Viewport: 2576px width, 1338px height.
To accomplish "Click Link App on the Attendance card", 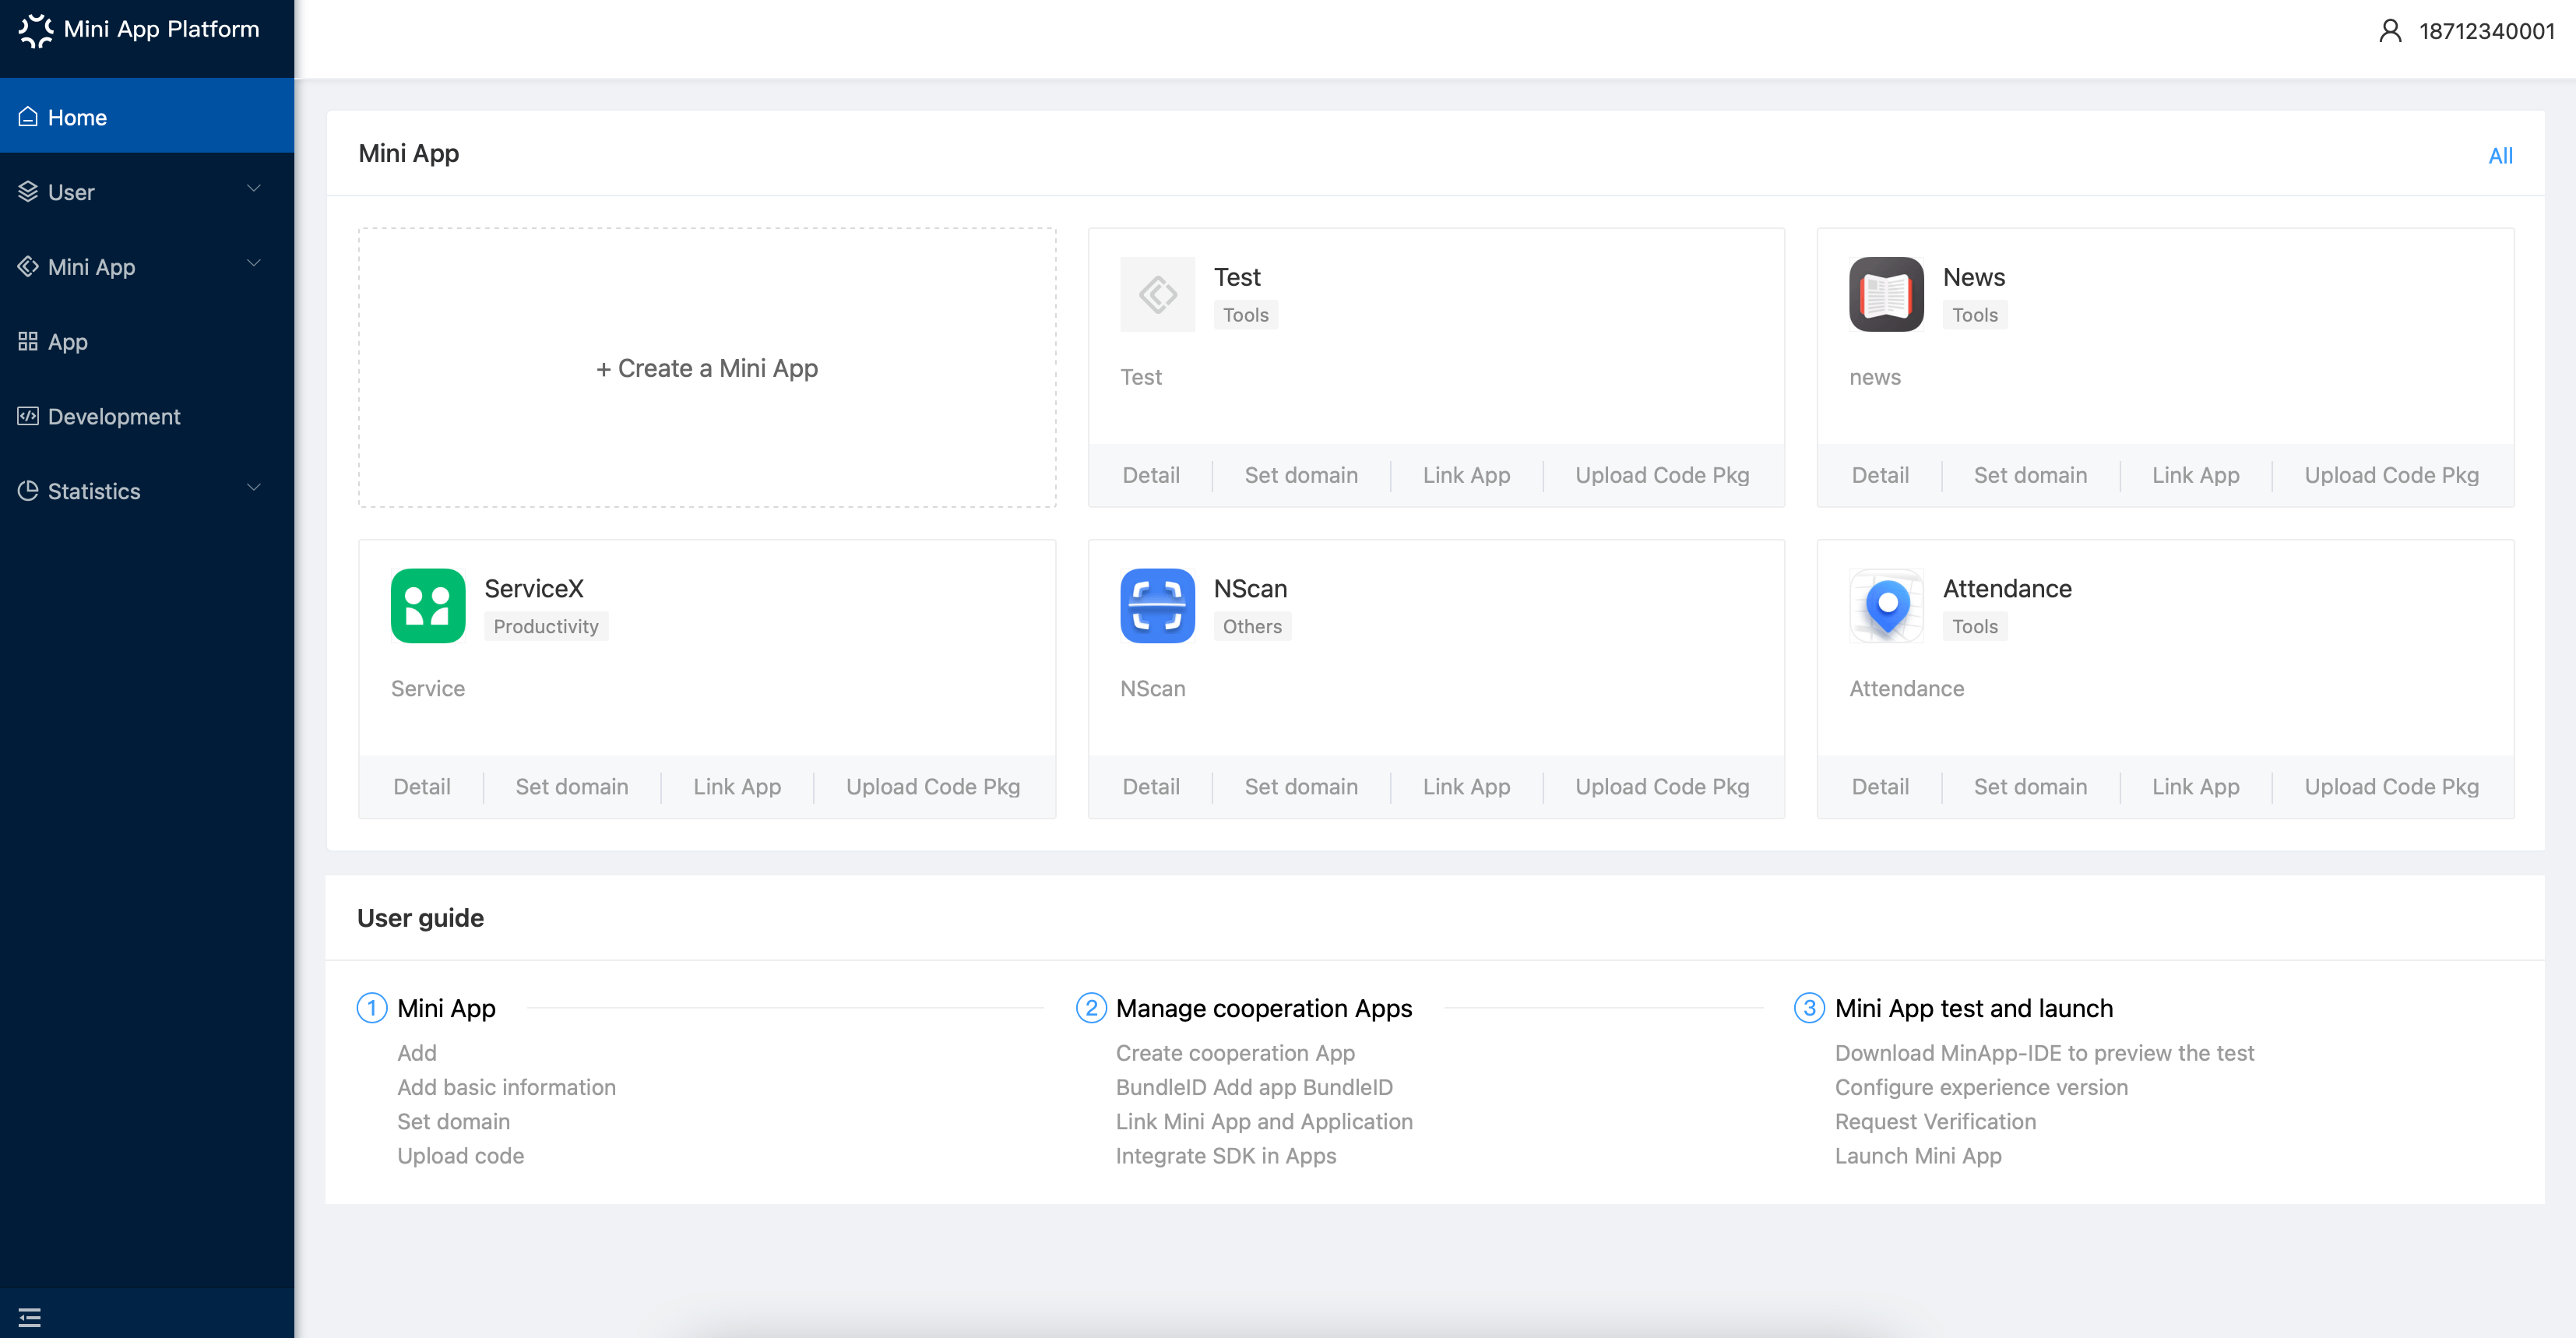I will click(x=2195, y=787).
